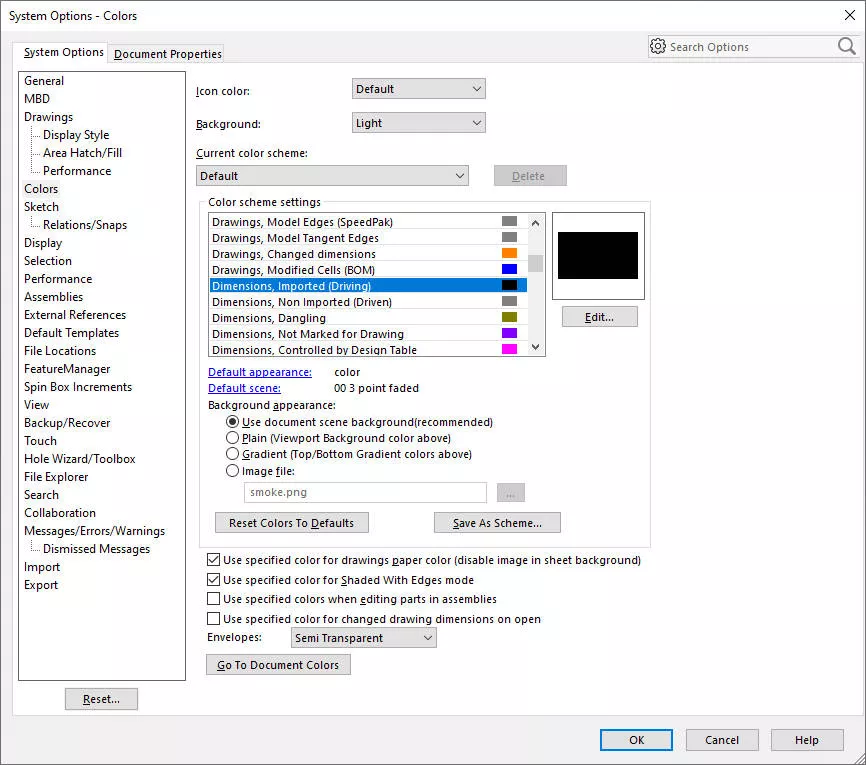The width and height of the screenshot is (866, 765).
Task: Enable colors when editing parts in assemblies
Action: tap(214, 599)
